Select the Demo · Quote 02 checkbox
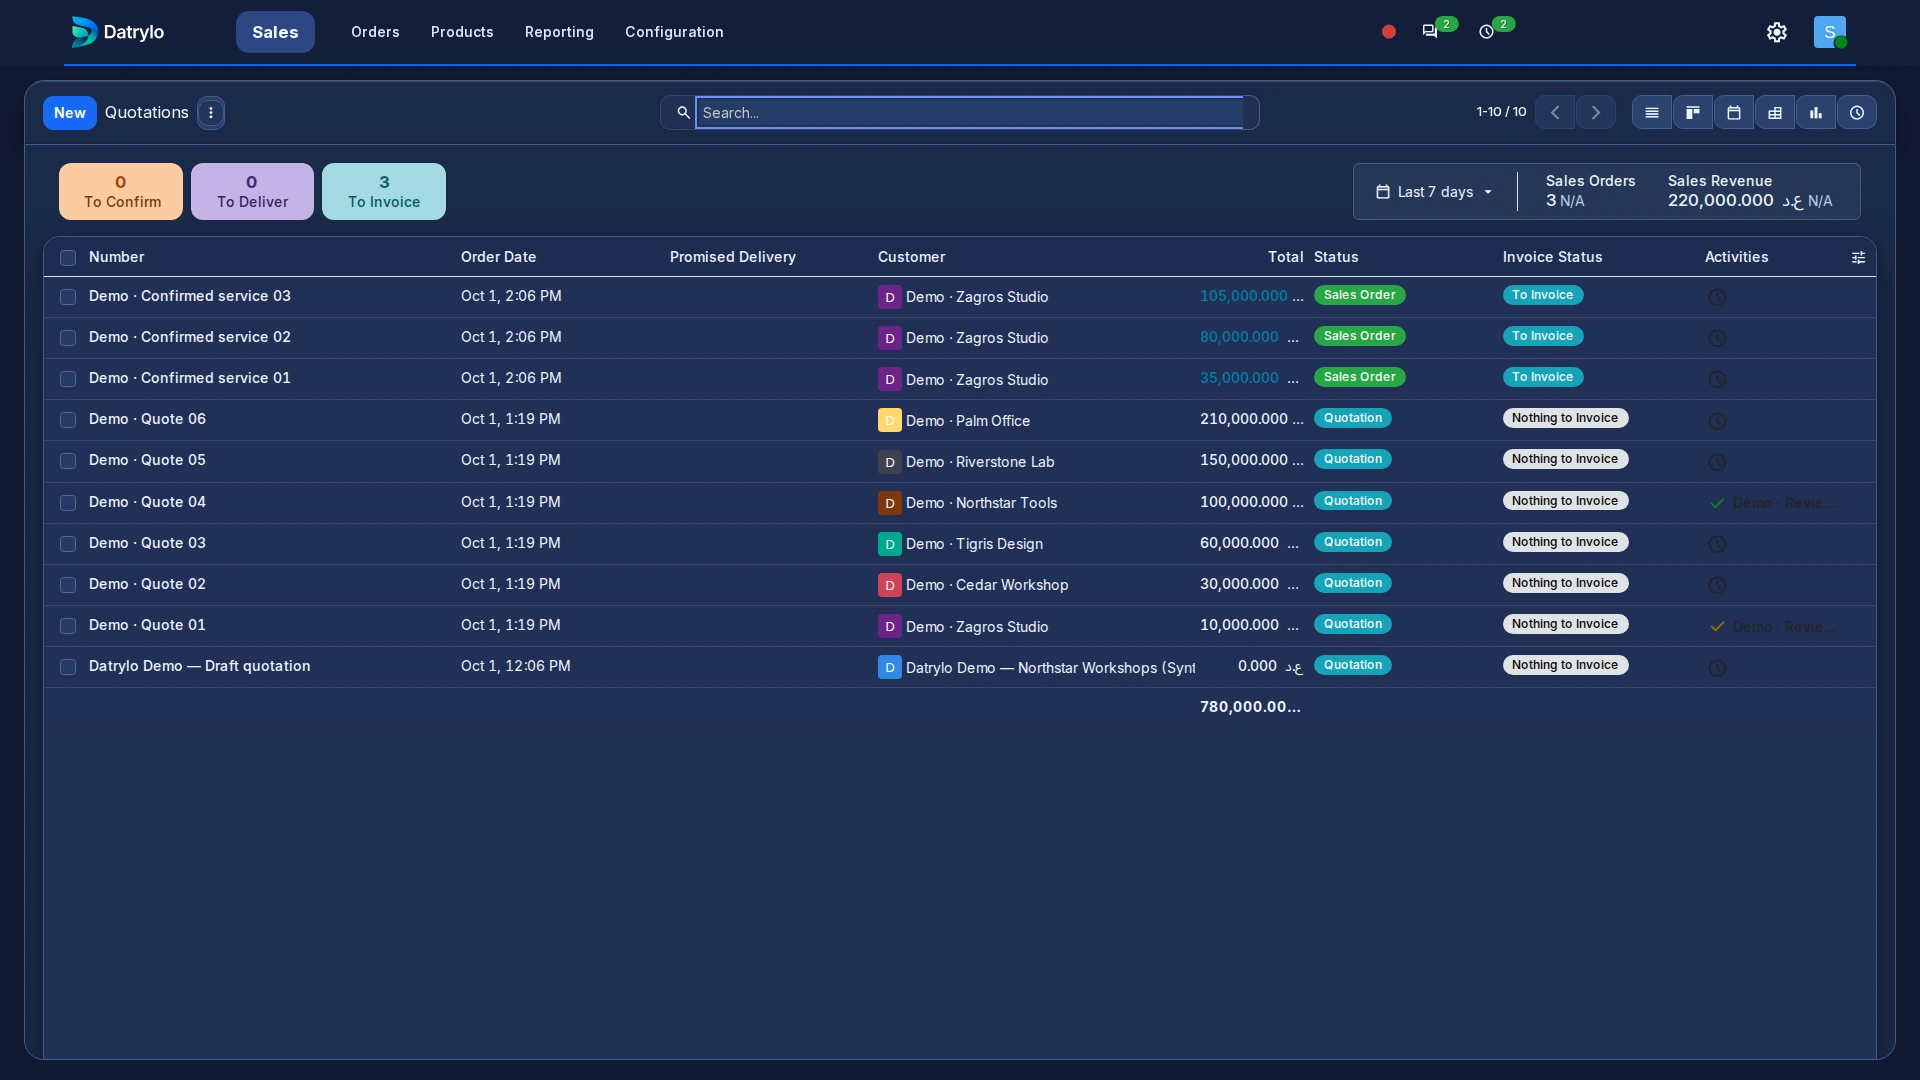This screenshot has width=1920, height=1080. 68,585
